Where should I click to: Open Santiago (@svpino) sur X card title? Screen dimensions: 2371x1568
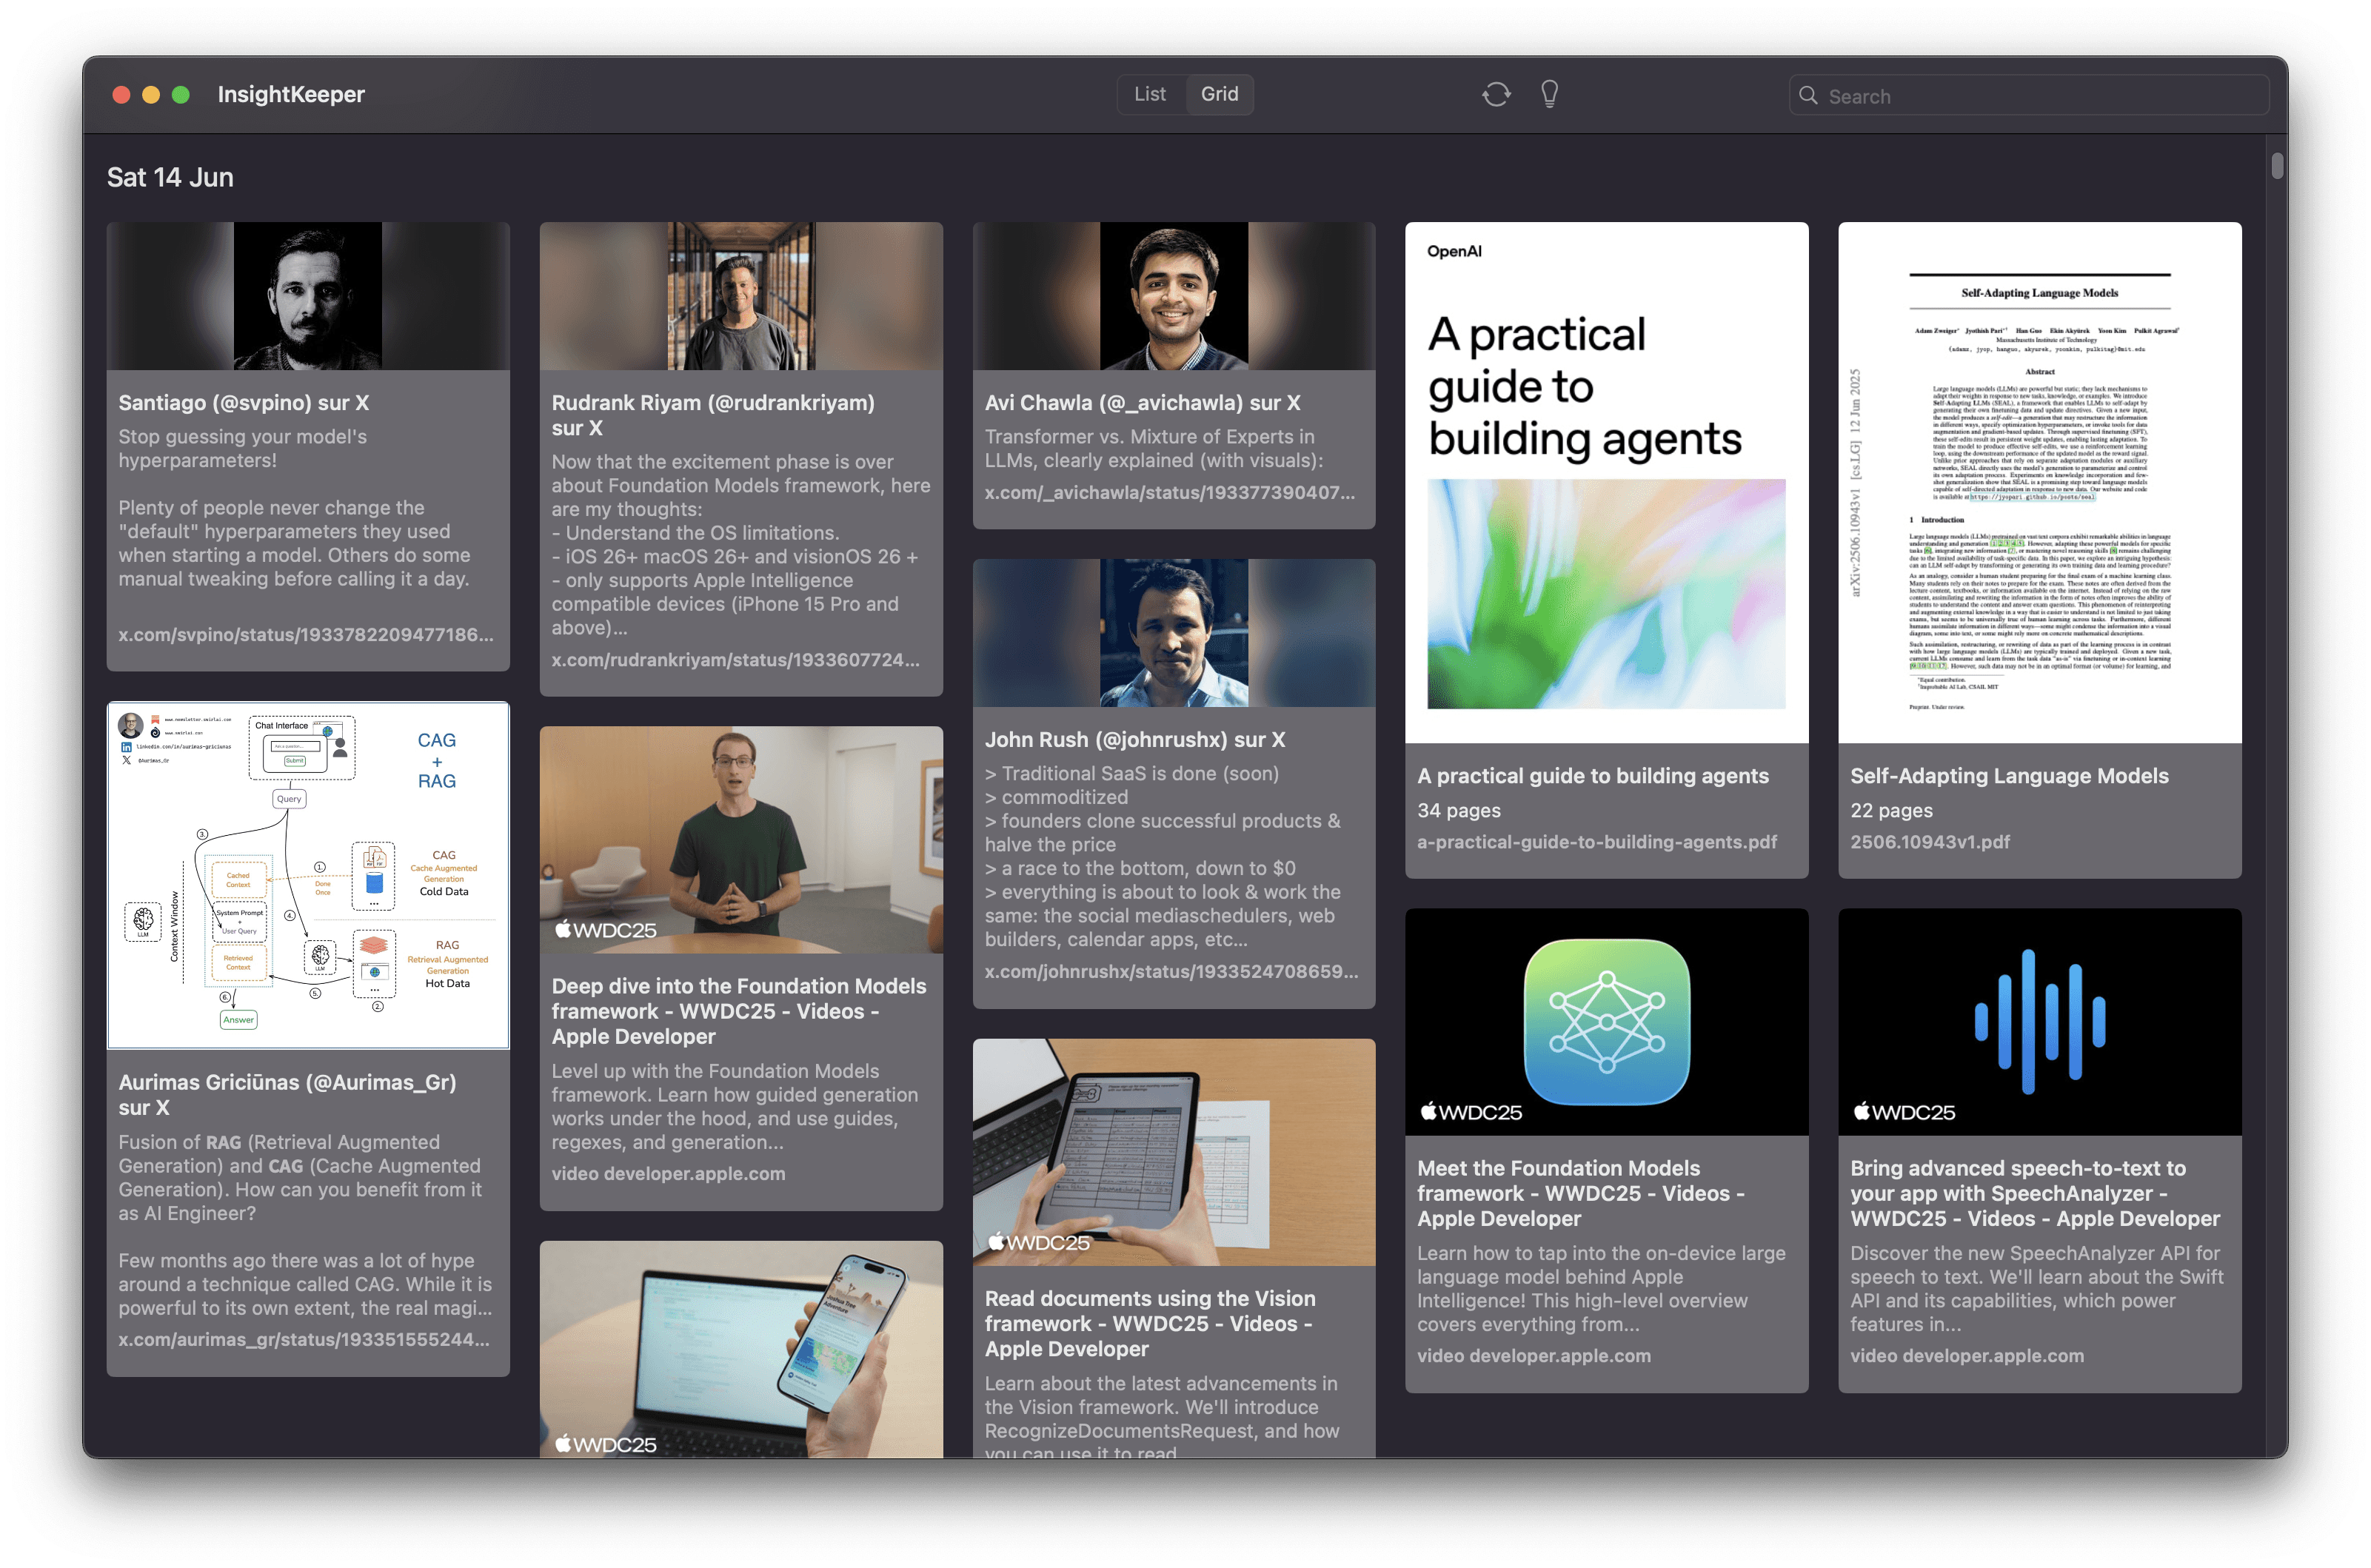click(244, 403)
